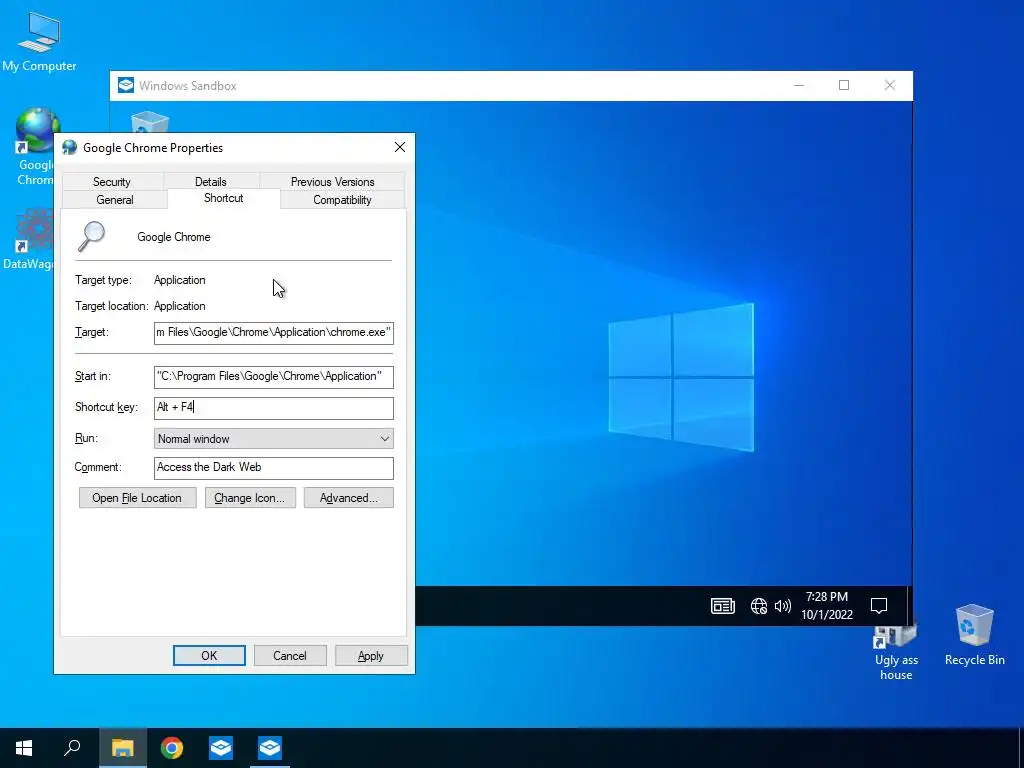The image size is (1024, 768).
Task: Switch to second Windows Sandbox taskbar icon
Action: (270, 748)
